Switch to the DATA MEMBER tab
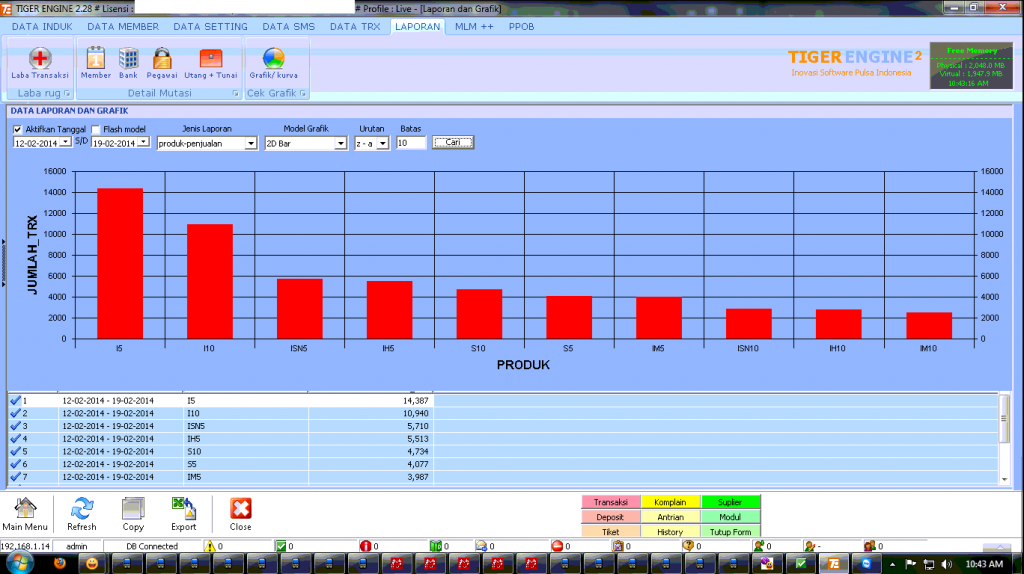This screenshot has height=574, width=1024. point(125,27)
